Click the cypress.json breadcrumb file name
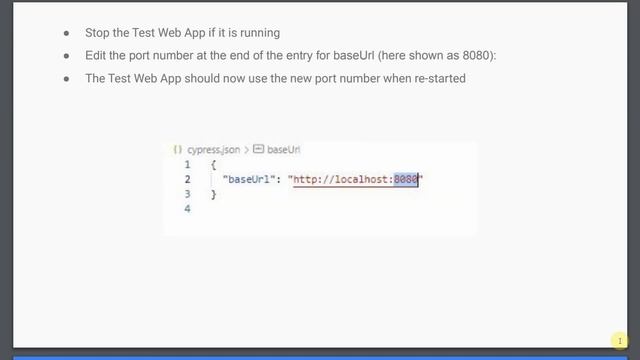This screenshot has height=360, width=640. point(213,150)
